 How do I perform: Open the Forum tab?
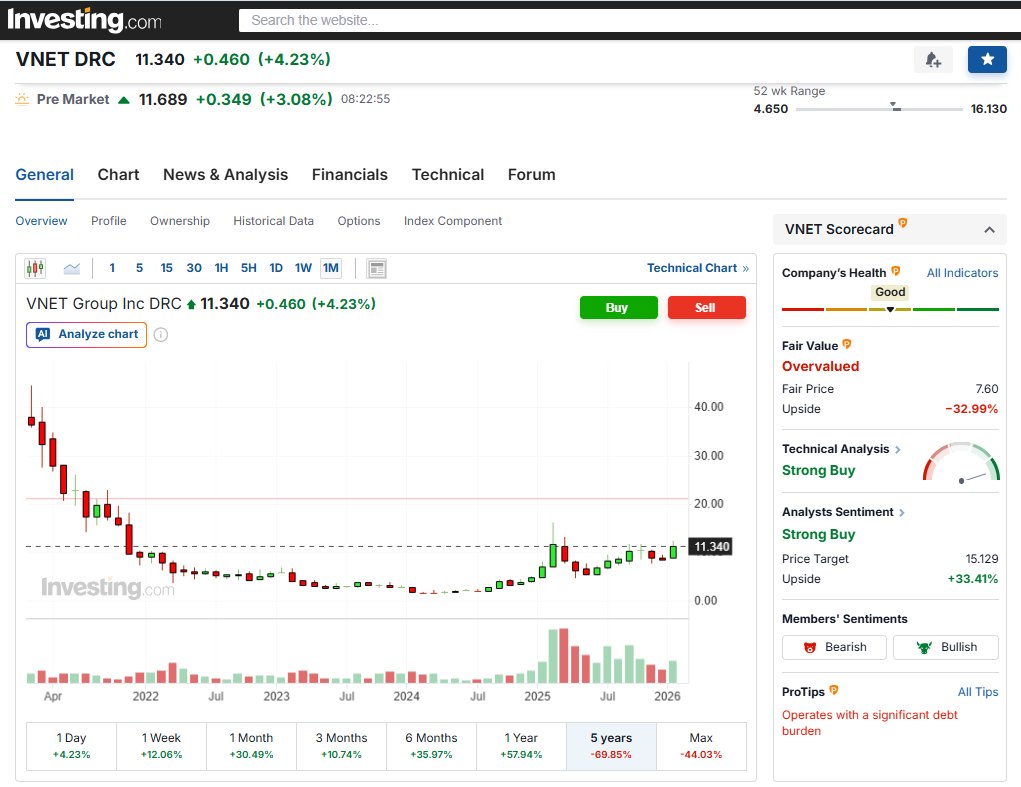click(531, 175)
